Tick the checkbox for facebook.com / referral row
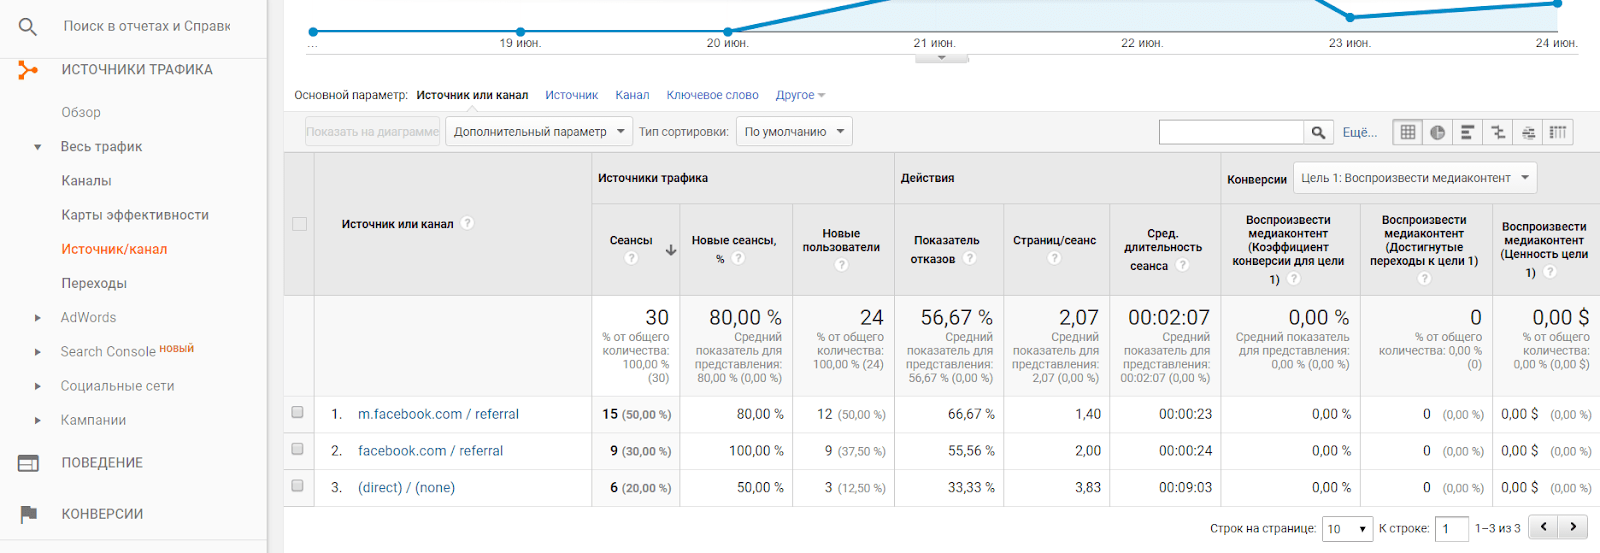1600x553 pixels. point(297,450)
